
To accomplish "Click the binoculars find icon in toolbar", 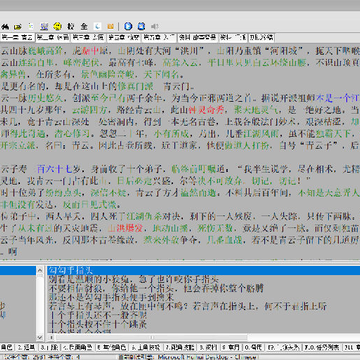I will tap(5, 26).
